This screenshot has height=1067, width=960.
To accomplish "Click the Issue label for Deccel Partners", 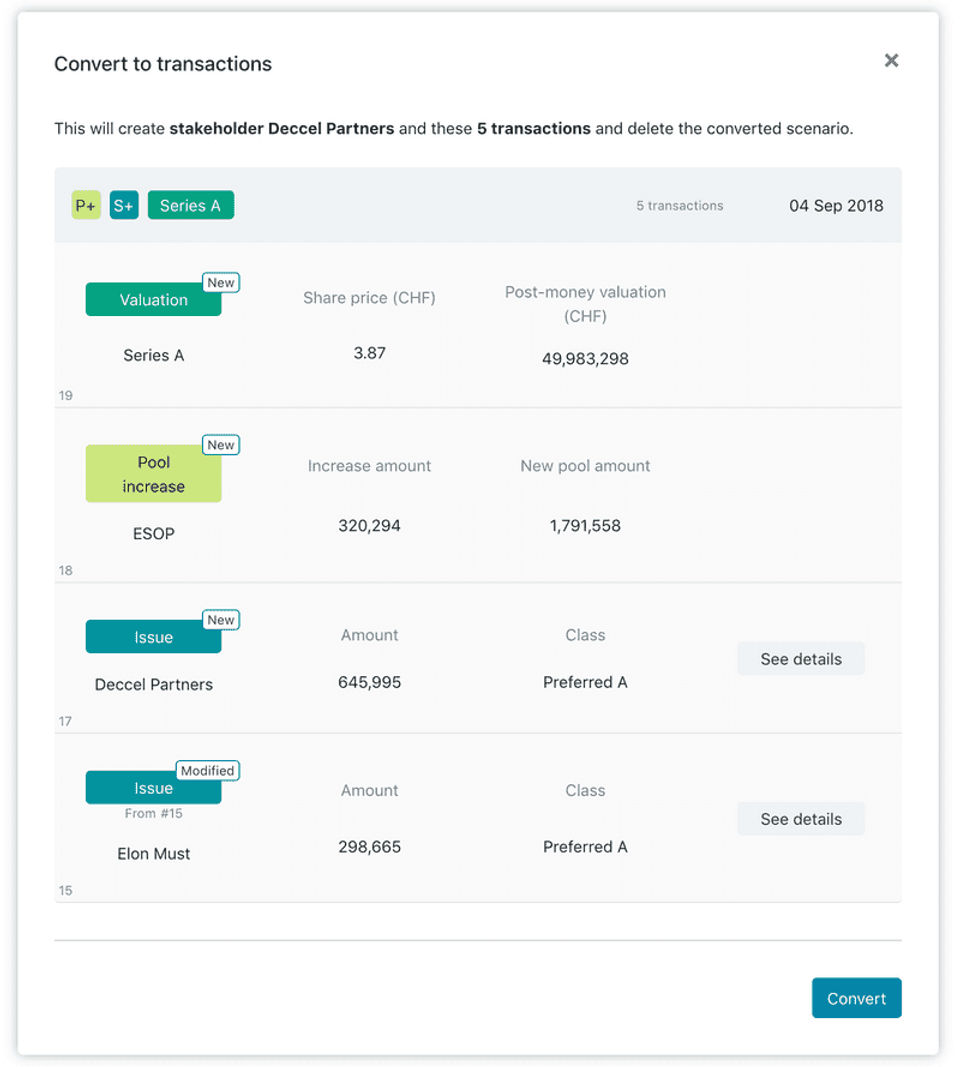I will point(153,637).
